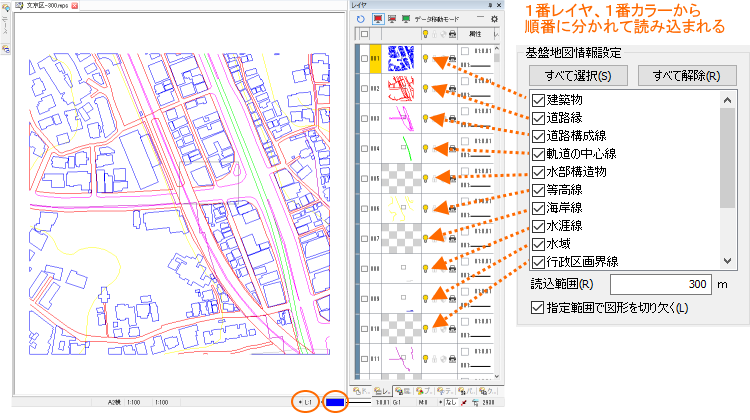This screenshot has width=750, height=420.
Task: Click the printer icon on layer 002
Action: (451, 90)
